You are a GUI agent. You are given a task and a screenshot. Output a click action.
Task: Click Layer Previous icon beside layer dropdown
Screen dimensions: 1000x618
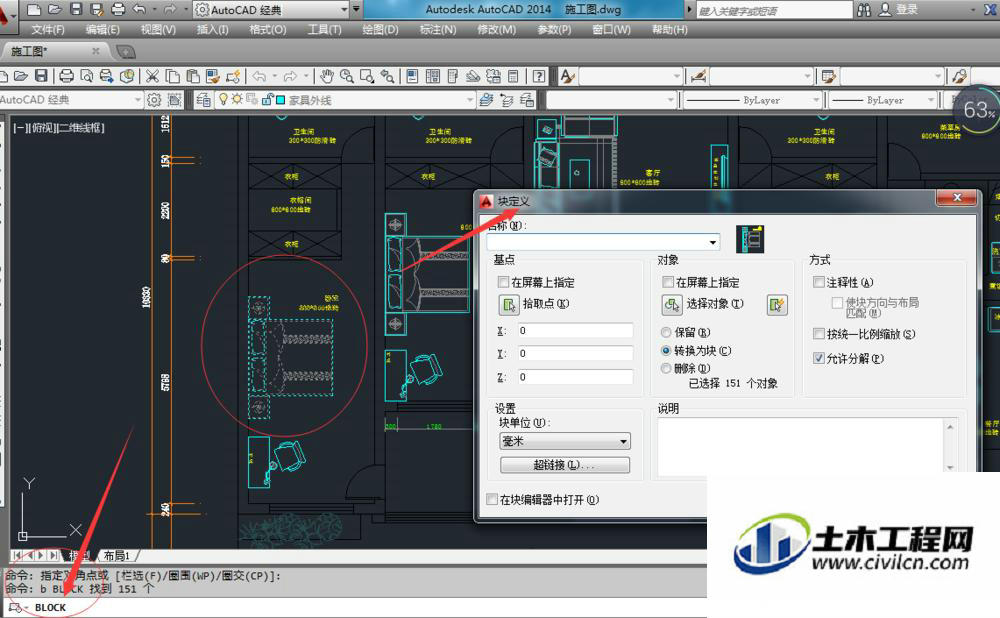coord(507,99)
